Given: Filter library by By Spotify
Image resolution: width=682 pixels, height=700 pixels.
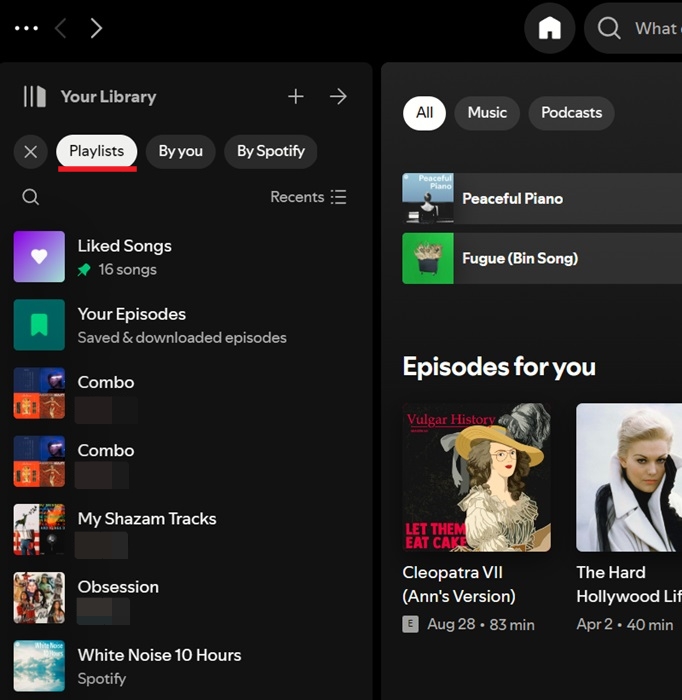Looking at the screenshot, I should pos(270,151).
